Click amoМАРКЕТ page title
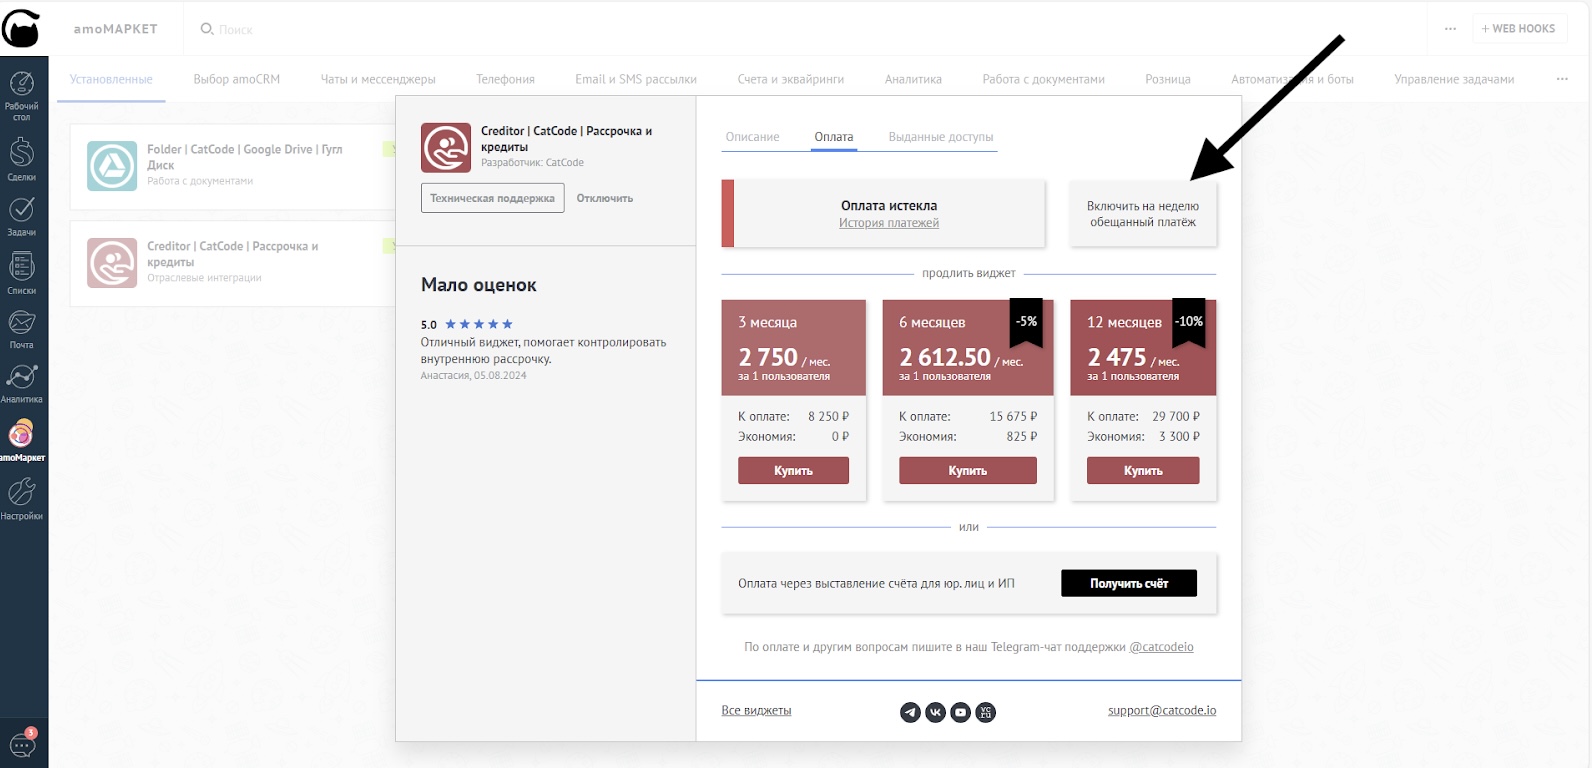1592x768 pixels. point(115,29)
